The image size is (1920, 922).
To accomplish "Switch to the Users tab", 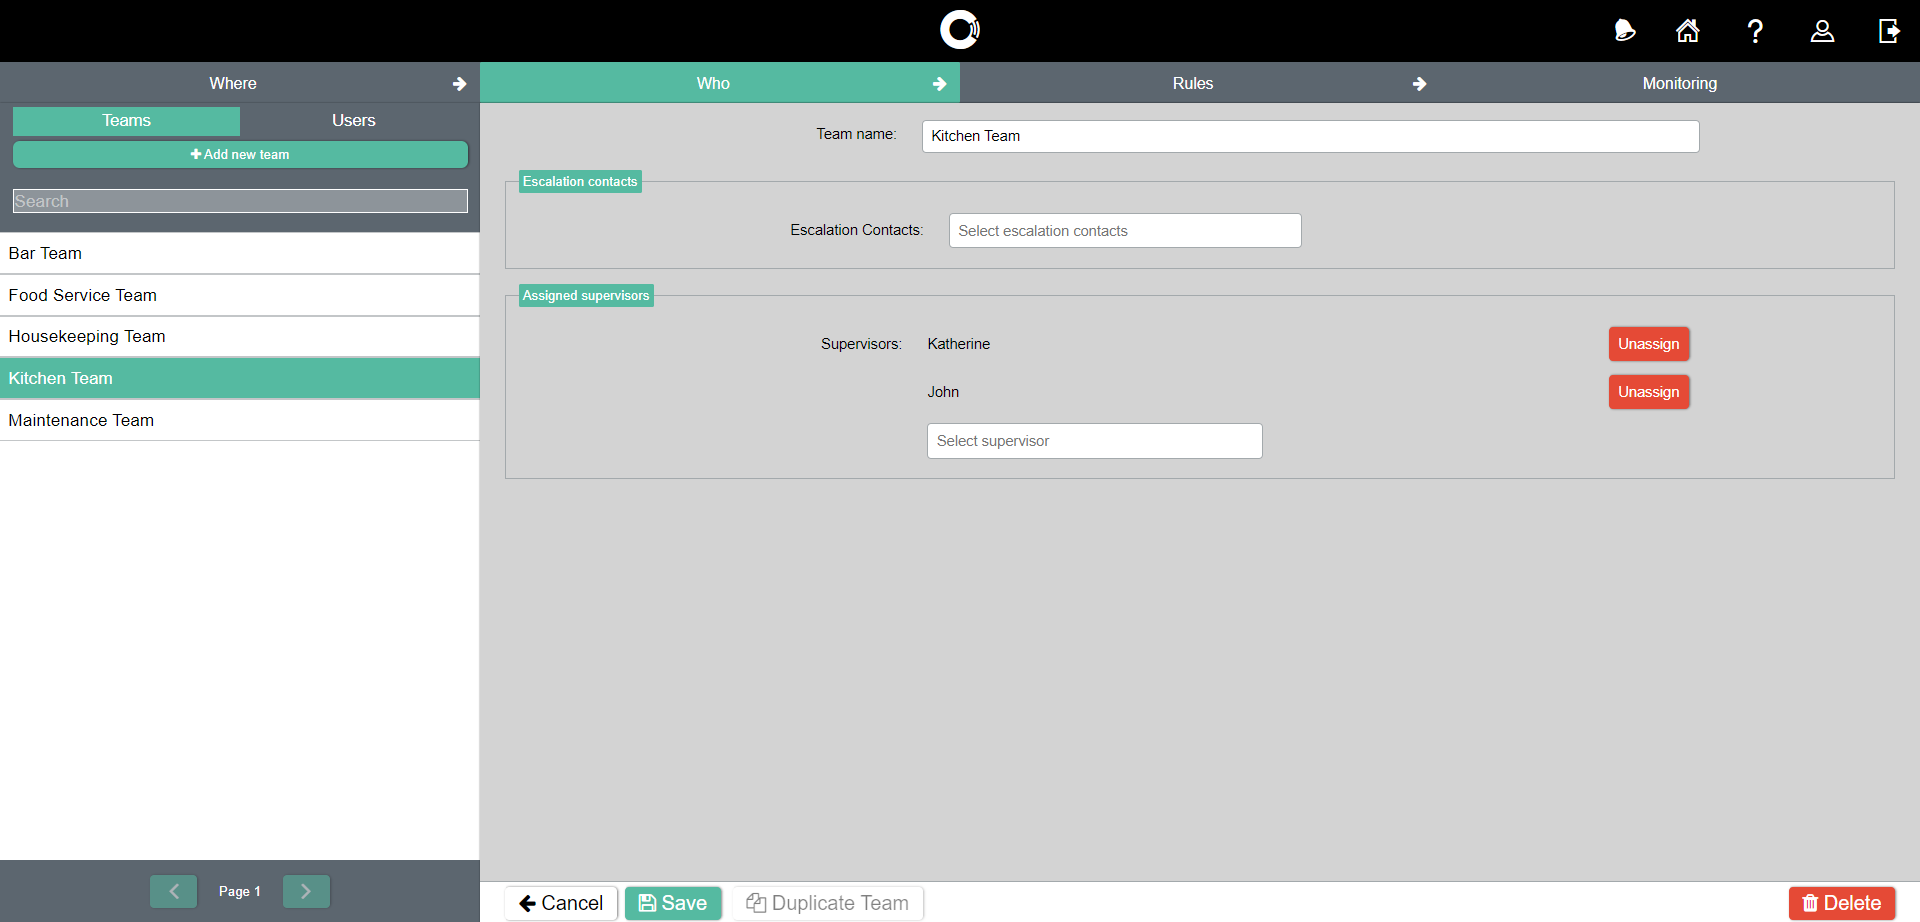I will click(x=353, y=121).
